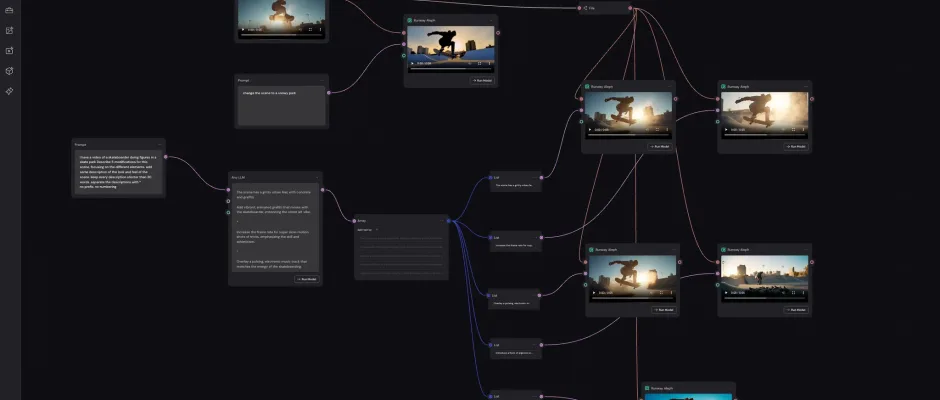Screen dimensions: 940x400
Task: Click the output port of the long skateboarder Prompt
Action: [165, 157]
